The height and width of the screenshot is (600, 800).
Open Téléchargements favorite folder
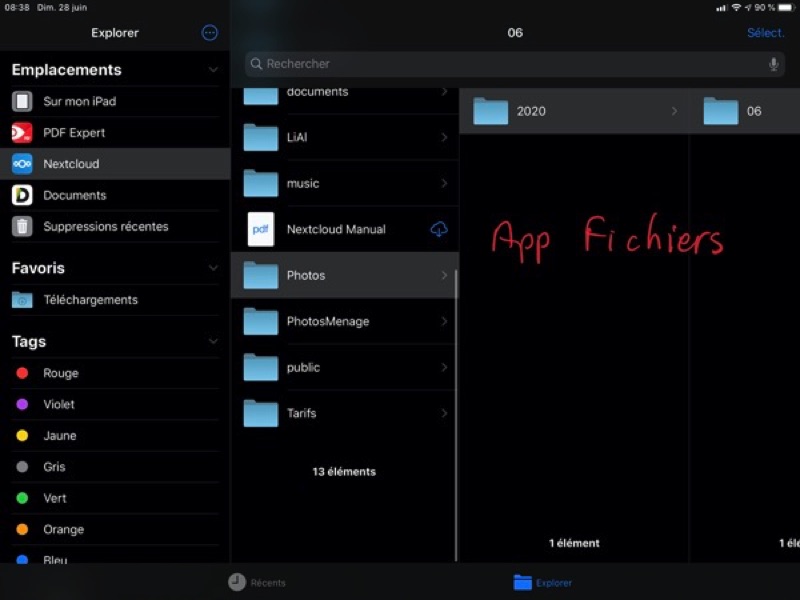click(x=90, y=300)
